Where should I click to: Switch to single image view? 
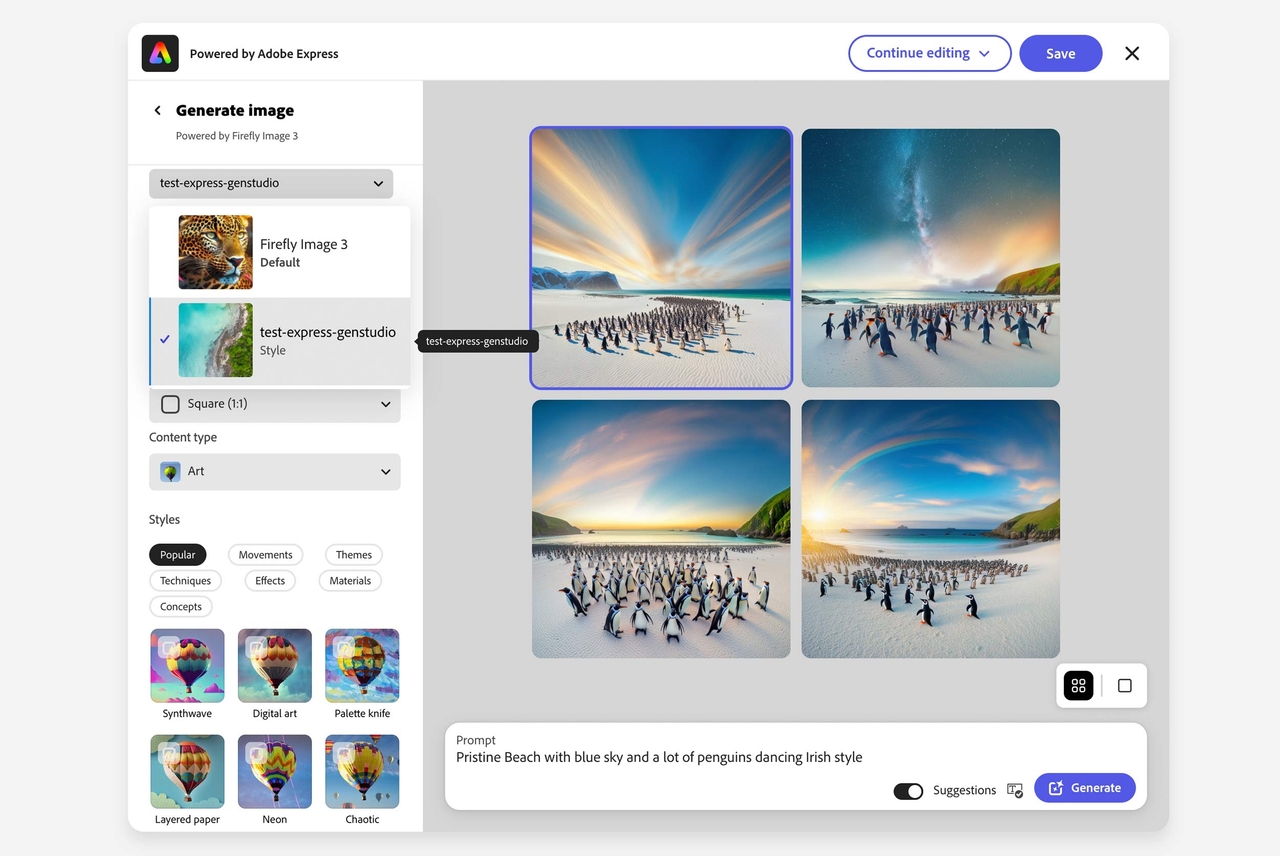[1124, 686]
